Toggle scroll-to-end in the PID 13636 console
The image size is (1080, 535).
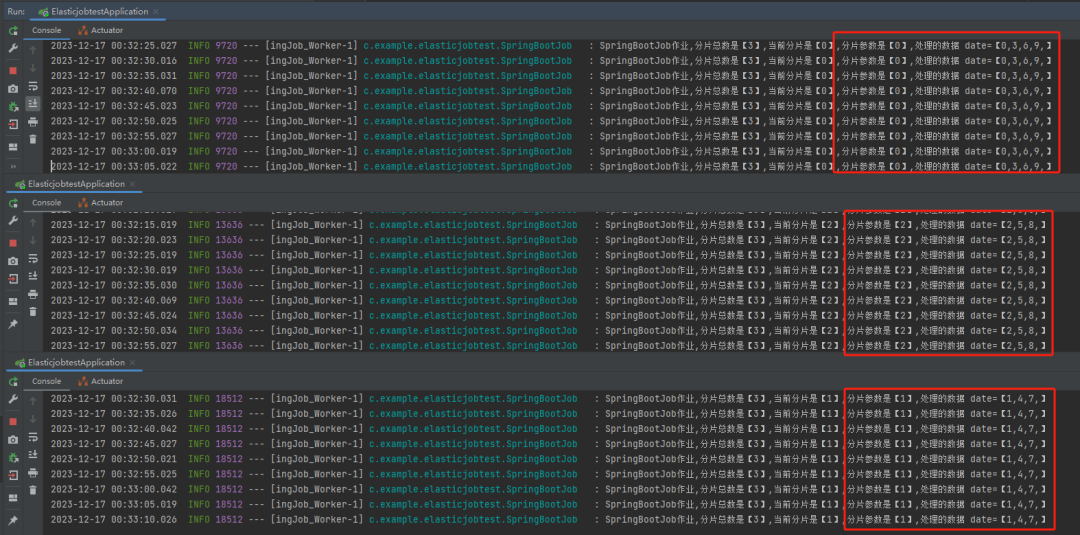tap(33, 275)
